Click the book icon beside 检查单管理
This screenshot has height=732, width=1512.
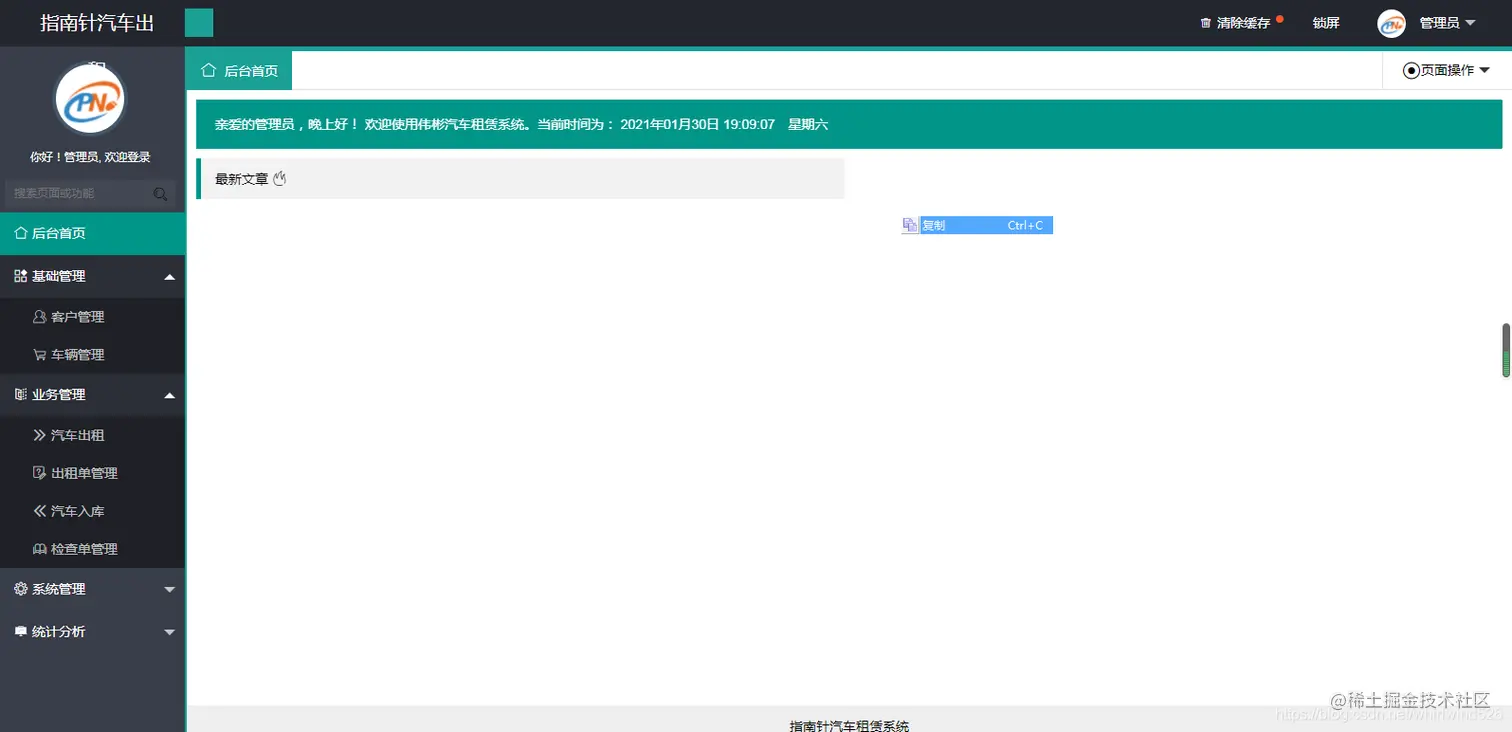click(40, 549)
